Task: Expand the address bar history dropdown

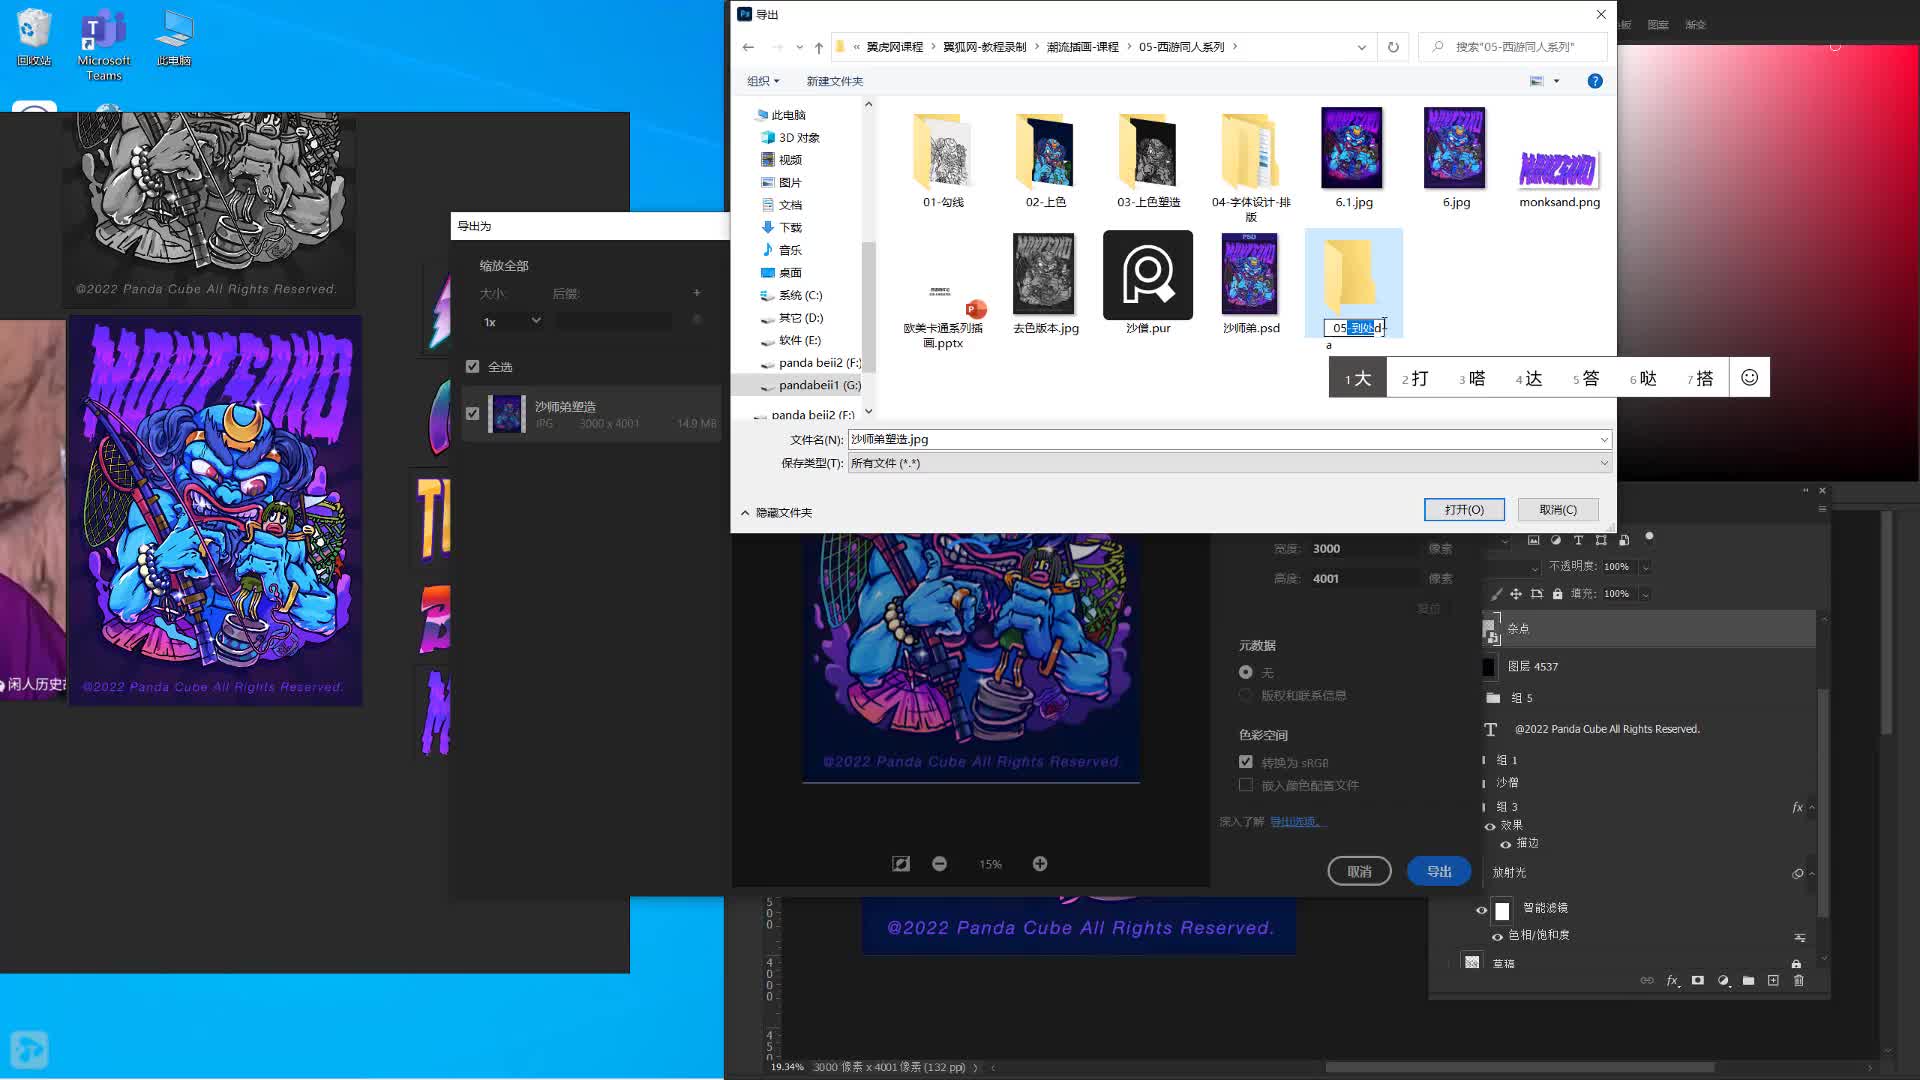Action: click(1361, 47)
